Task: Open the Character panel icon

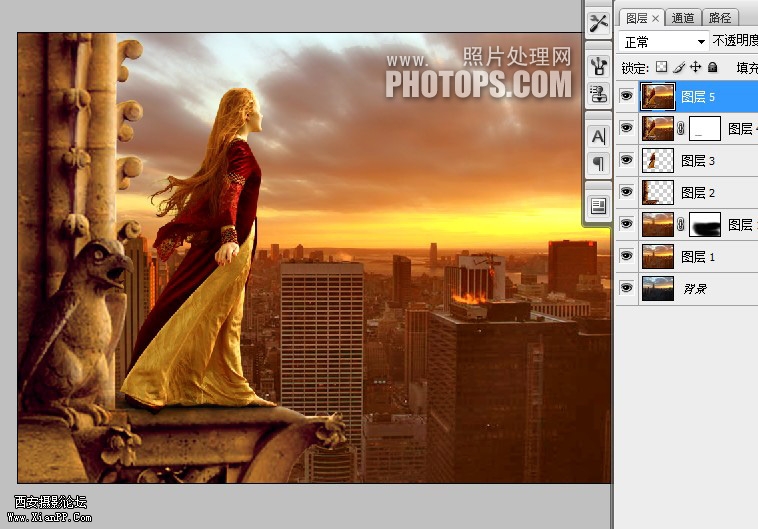Action: point(598,136)
